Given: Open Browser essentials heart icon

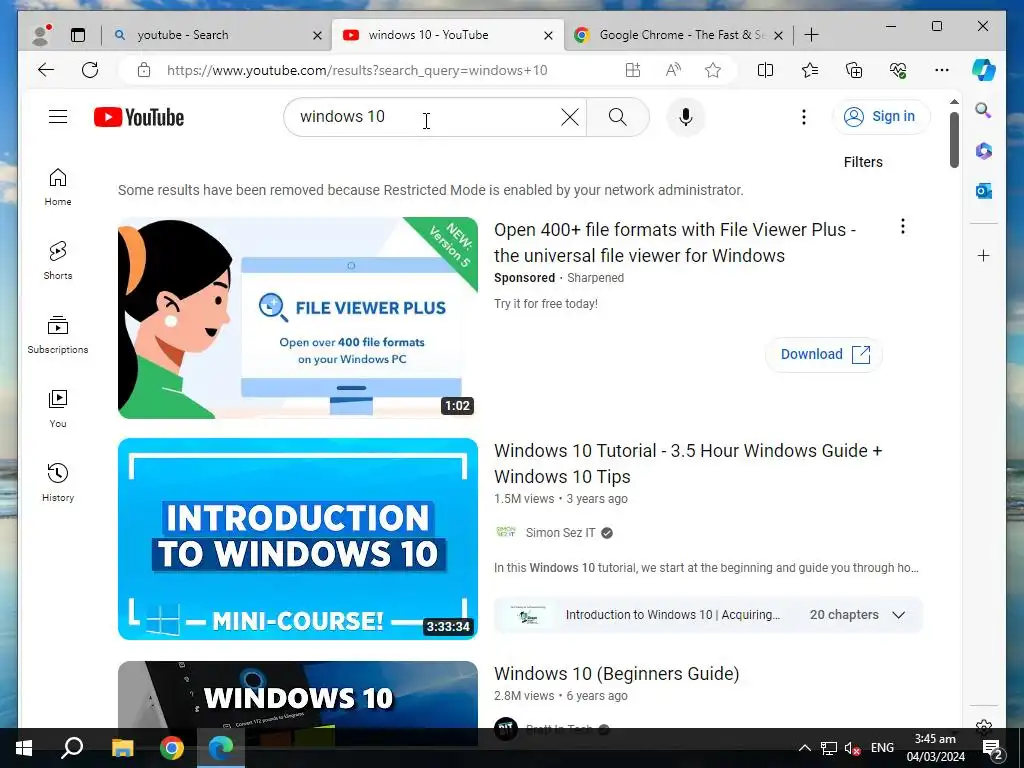Looking at the screenshot, I should (898, 70).
